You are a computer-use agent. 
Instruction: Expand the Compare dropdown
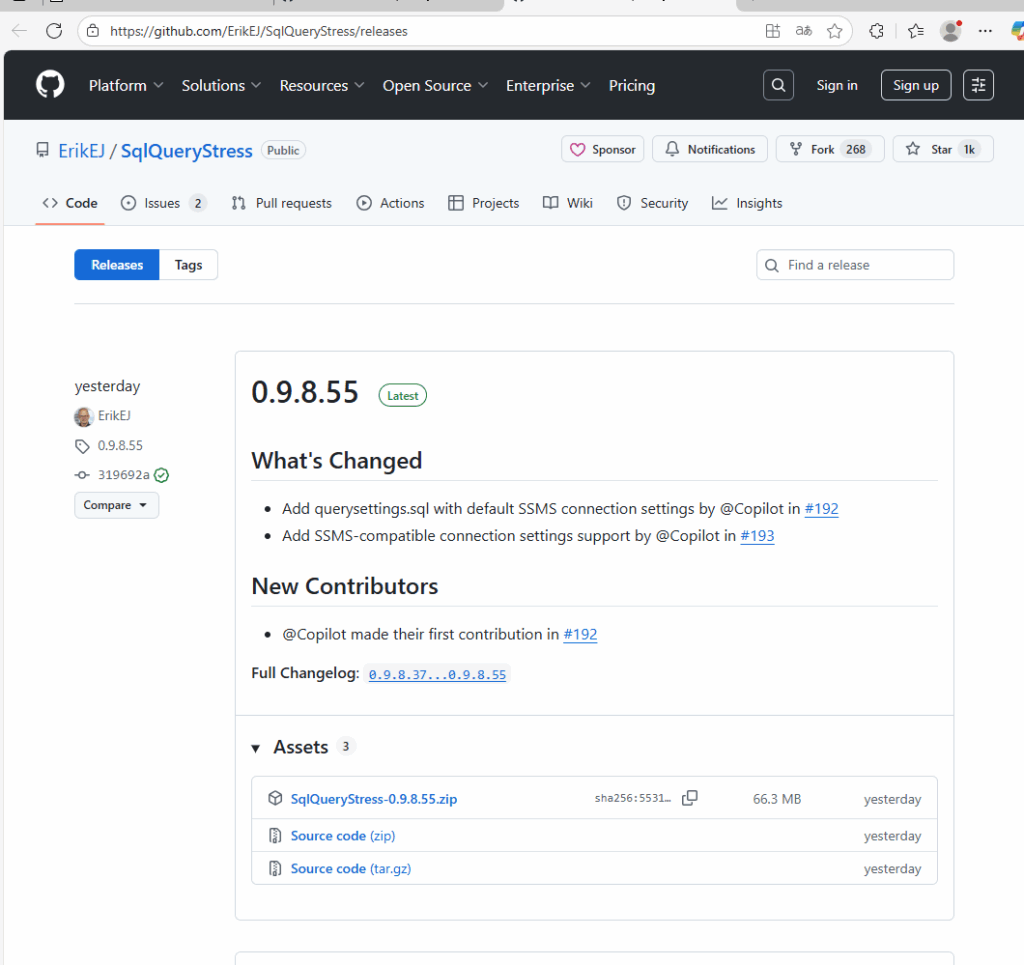click(x=116, y=505)
